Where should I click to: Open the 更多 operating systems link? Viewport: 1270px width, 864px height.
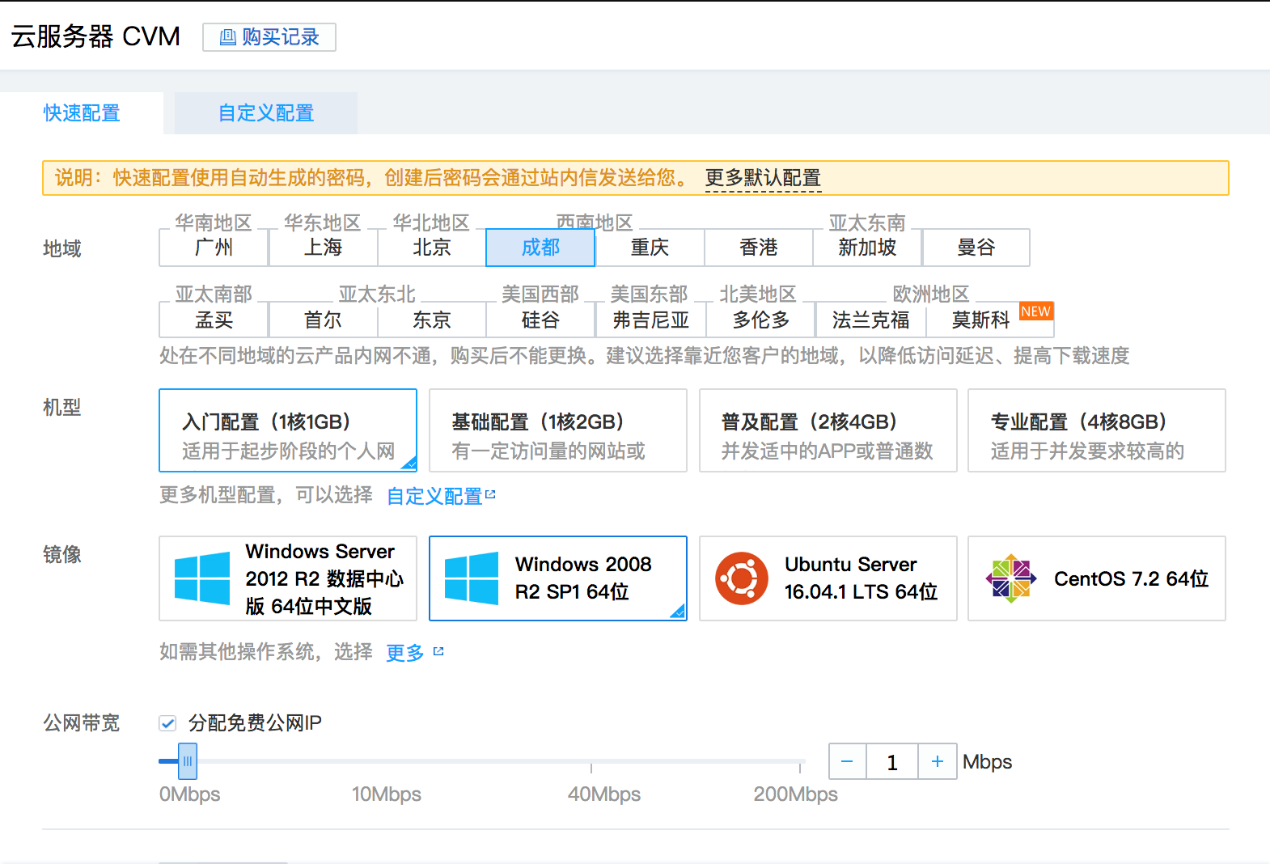pos(405,652)
